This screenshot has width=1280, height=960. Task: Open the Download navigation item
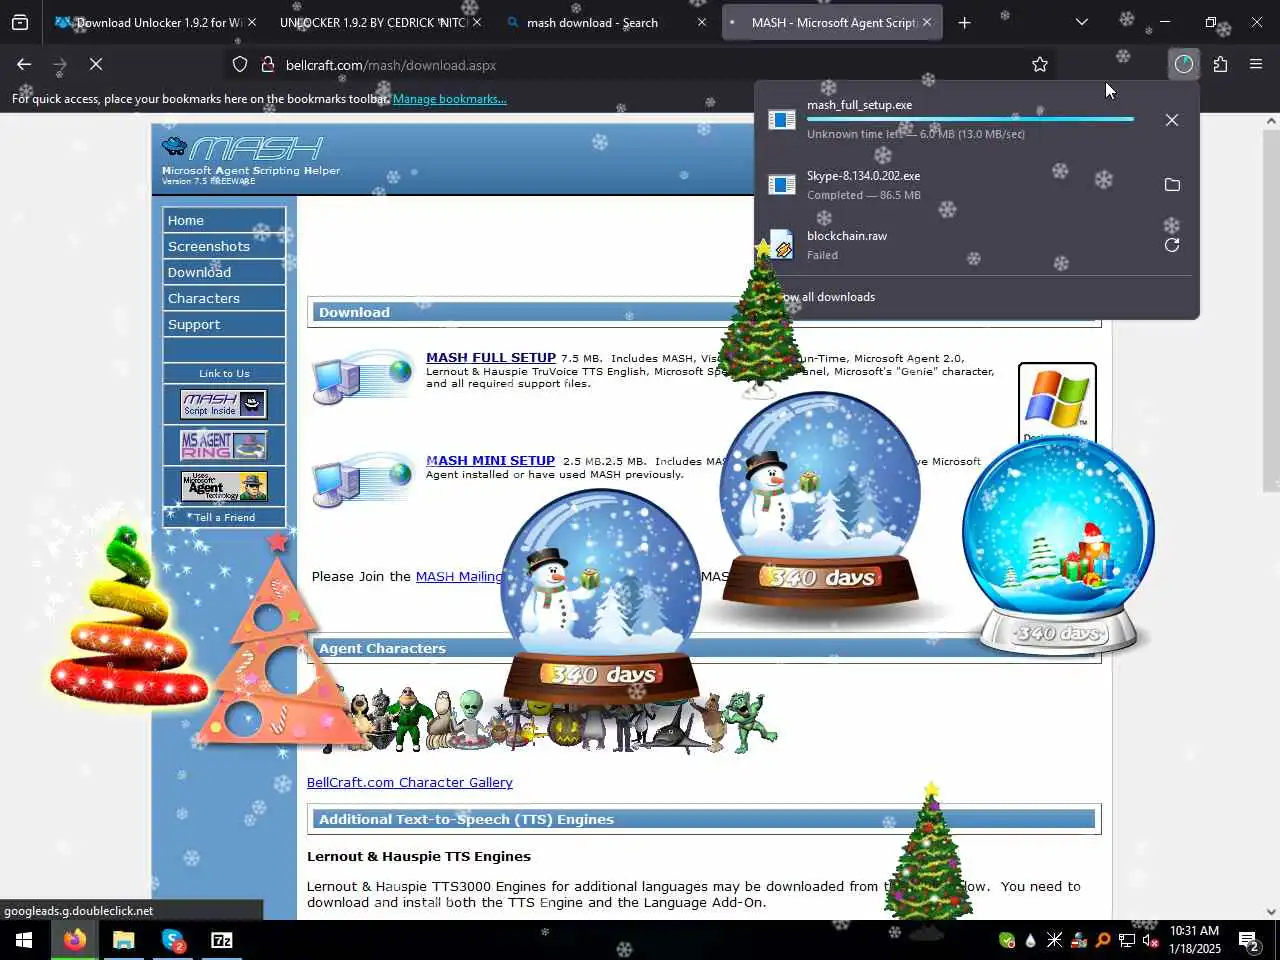point(224,272)
